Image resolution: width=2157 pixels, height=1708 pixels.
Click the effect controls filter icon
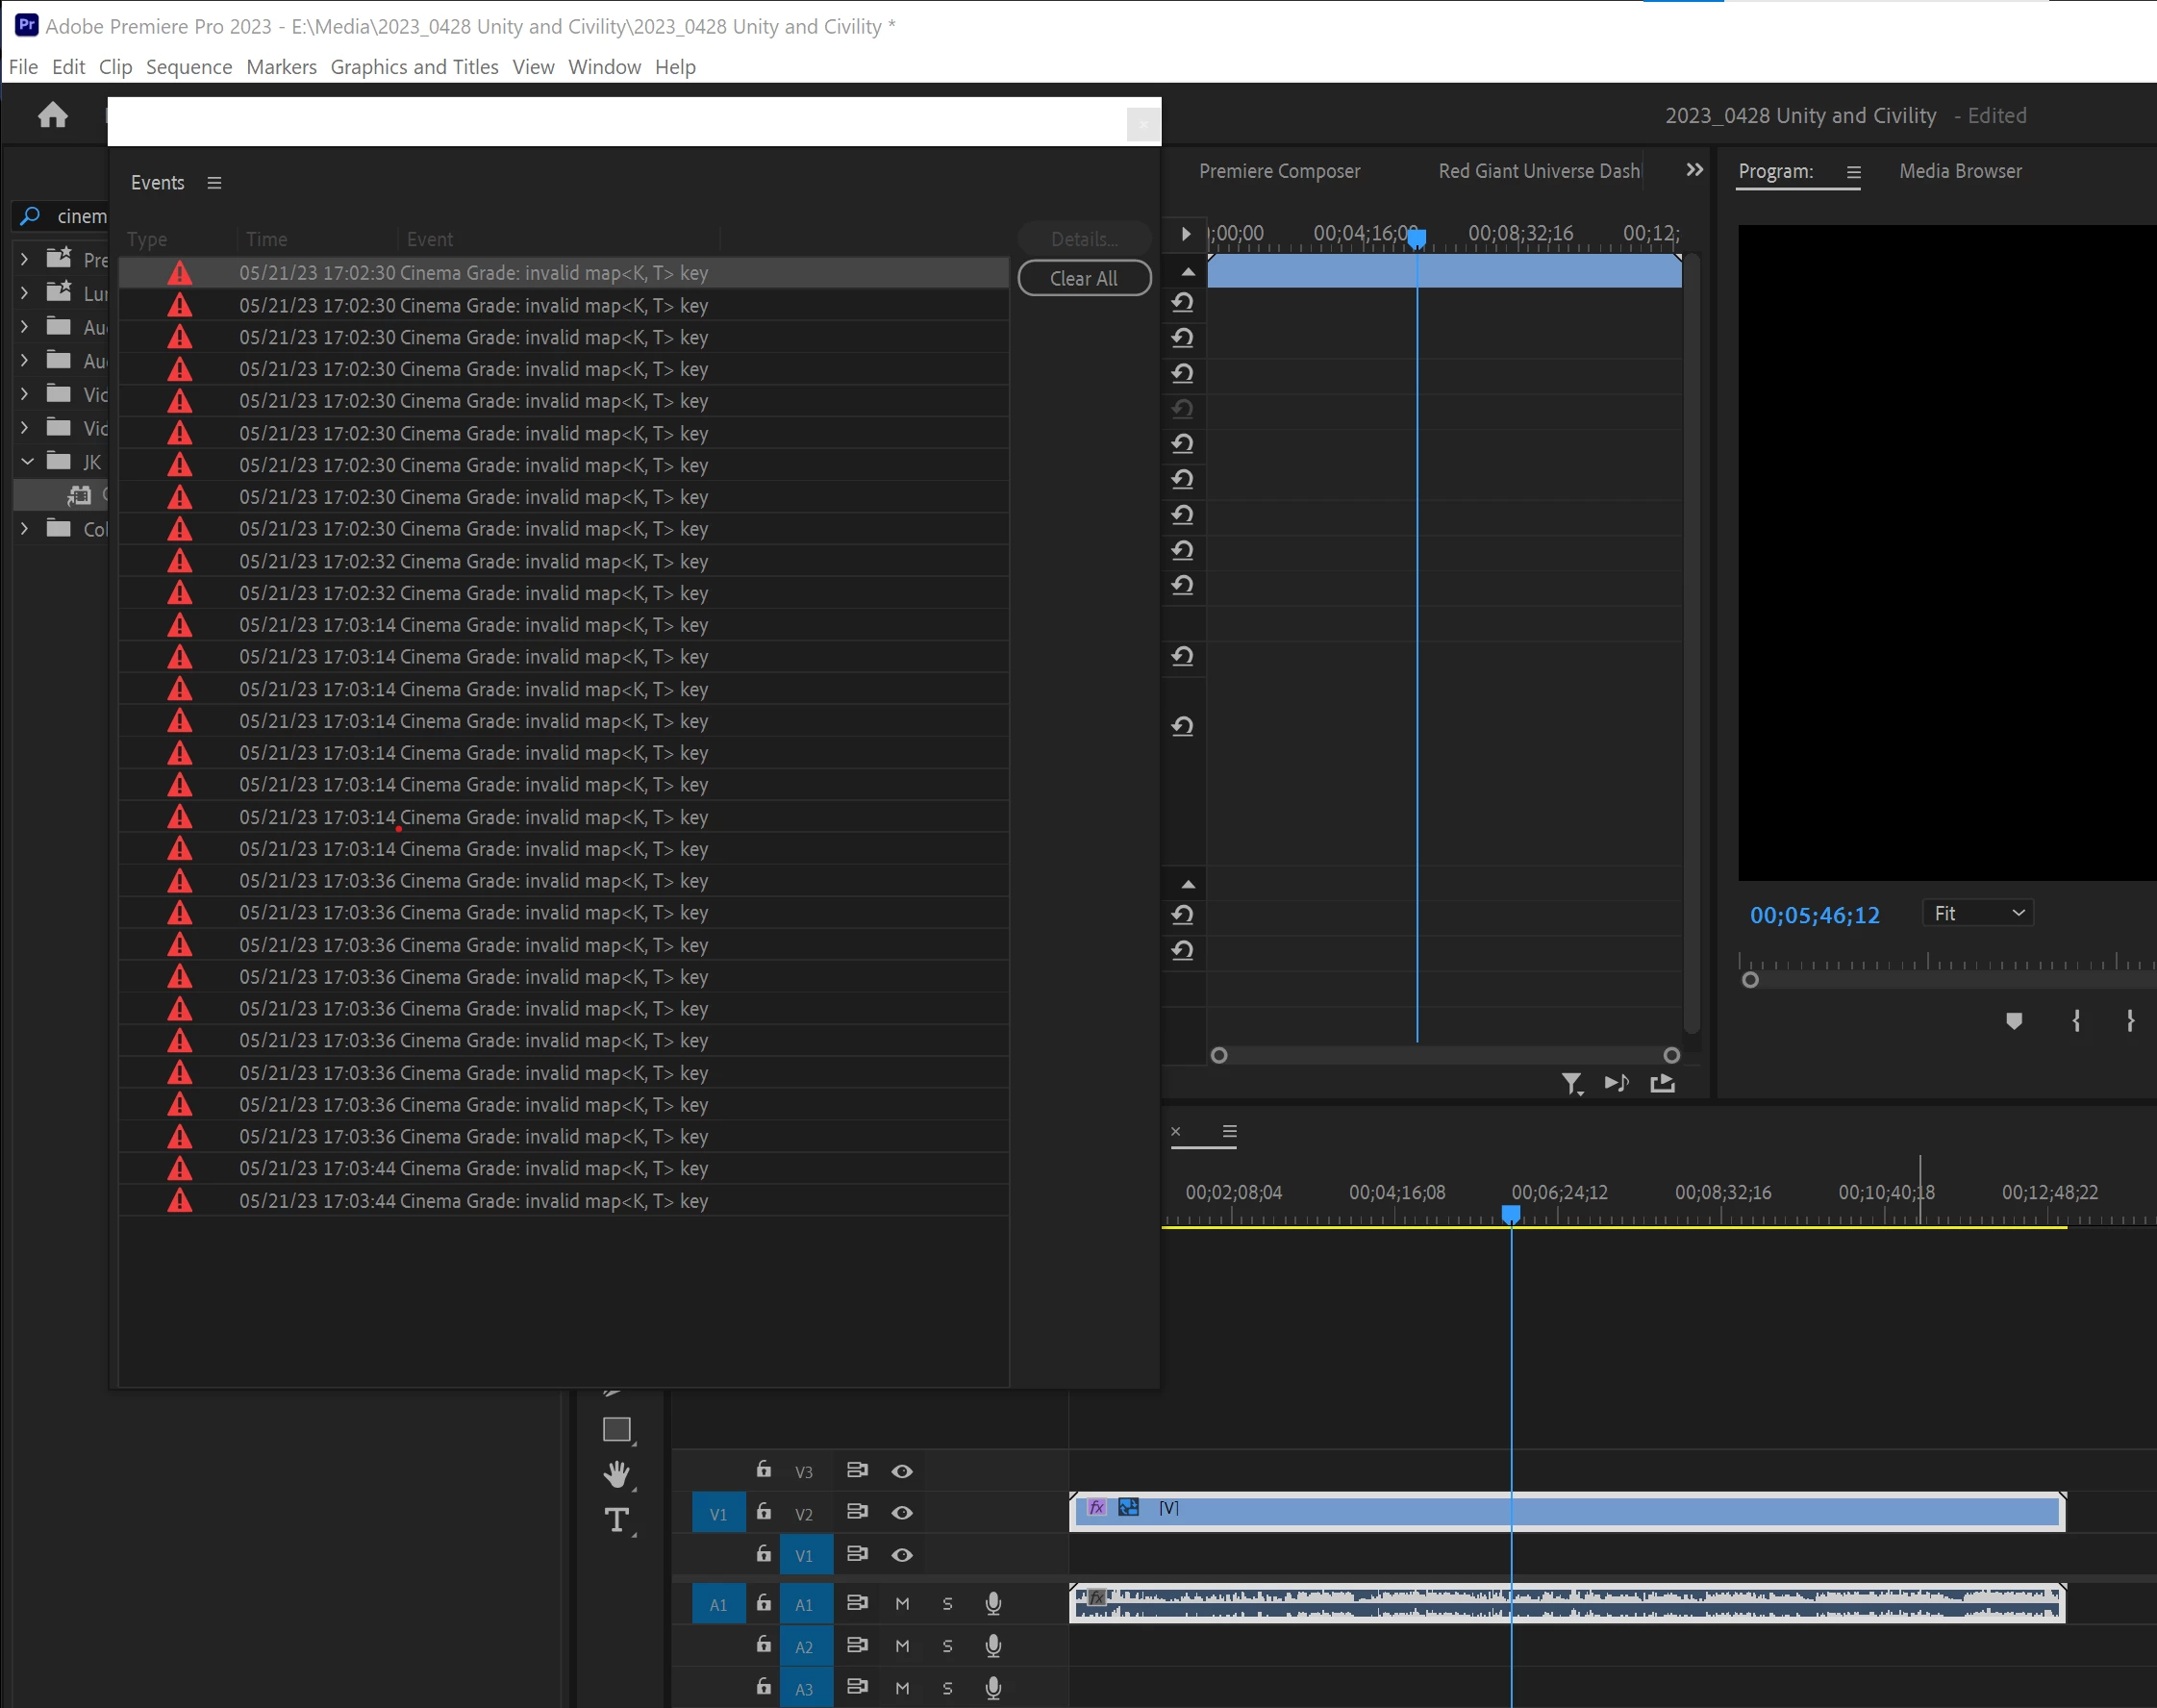click(x=1571, y=1083)
